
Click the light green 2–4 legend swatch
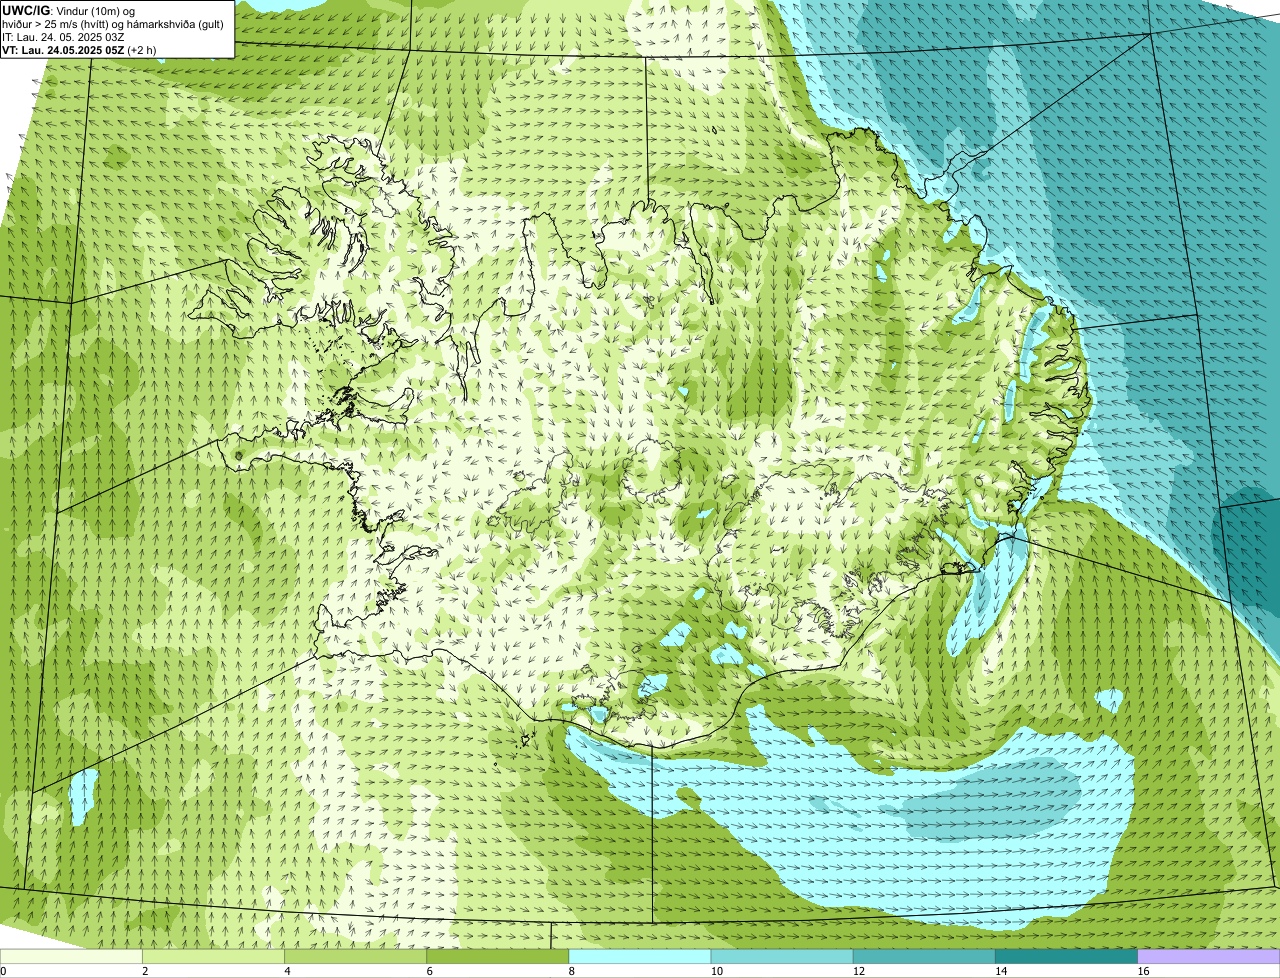coord(213,956)
